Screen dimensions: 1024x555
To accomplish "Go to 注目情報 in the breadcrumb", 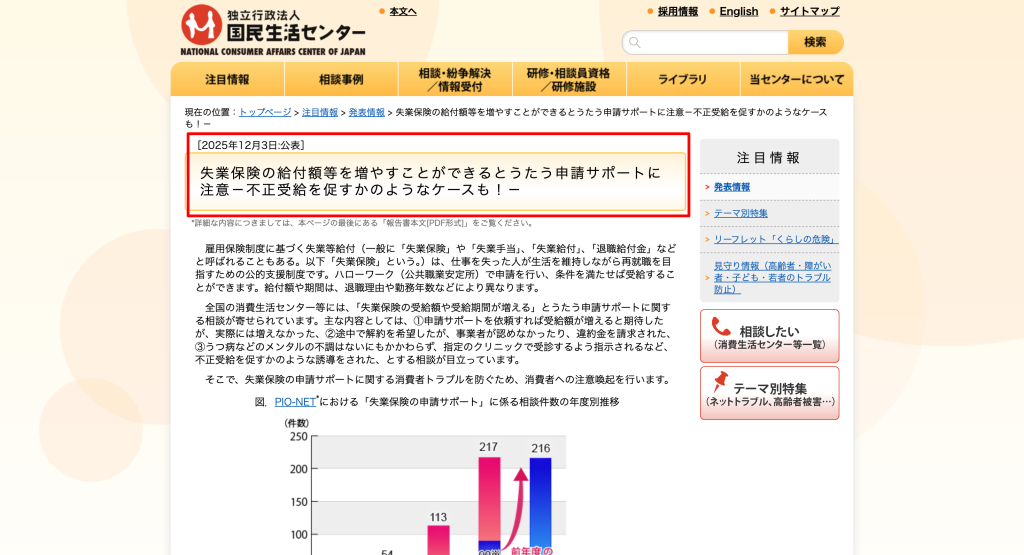I will click(x=320, y=112).
